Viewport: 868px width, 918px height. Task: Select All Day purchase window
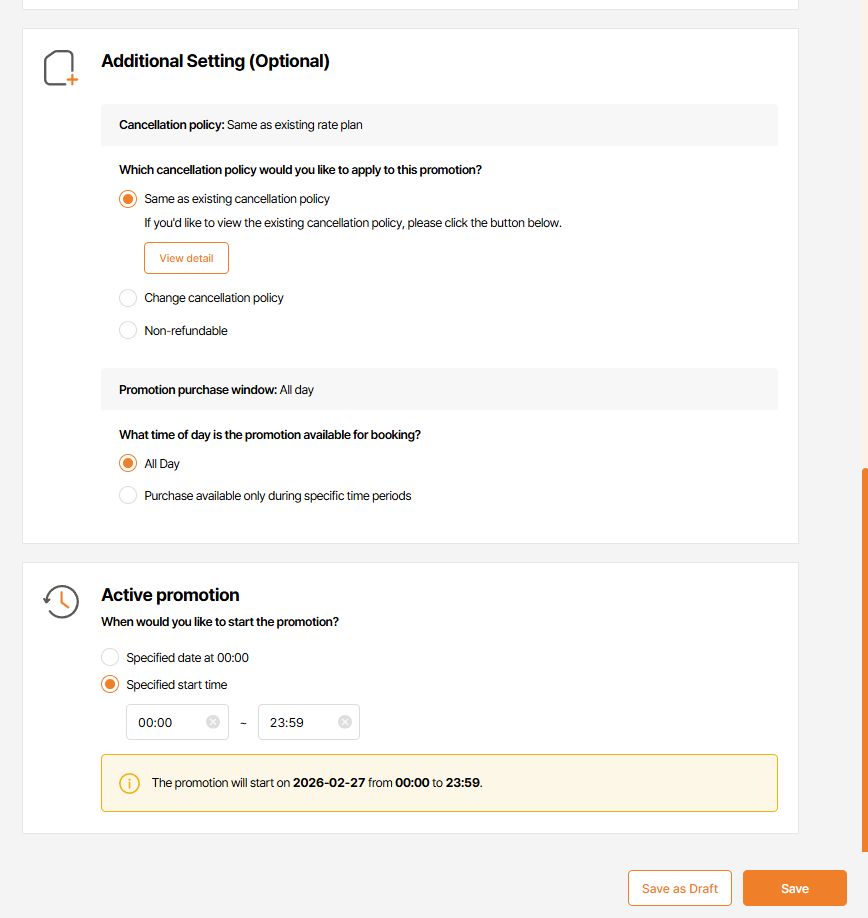point(128,464)
